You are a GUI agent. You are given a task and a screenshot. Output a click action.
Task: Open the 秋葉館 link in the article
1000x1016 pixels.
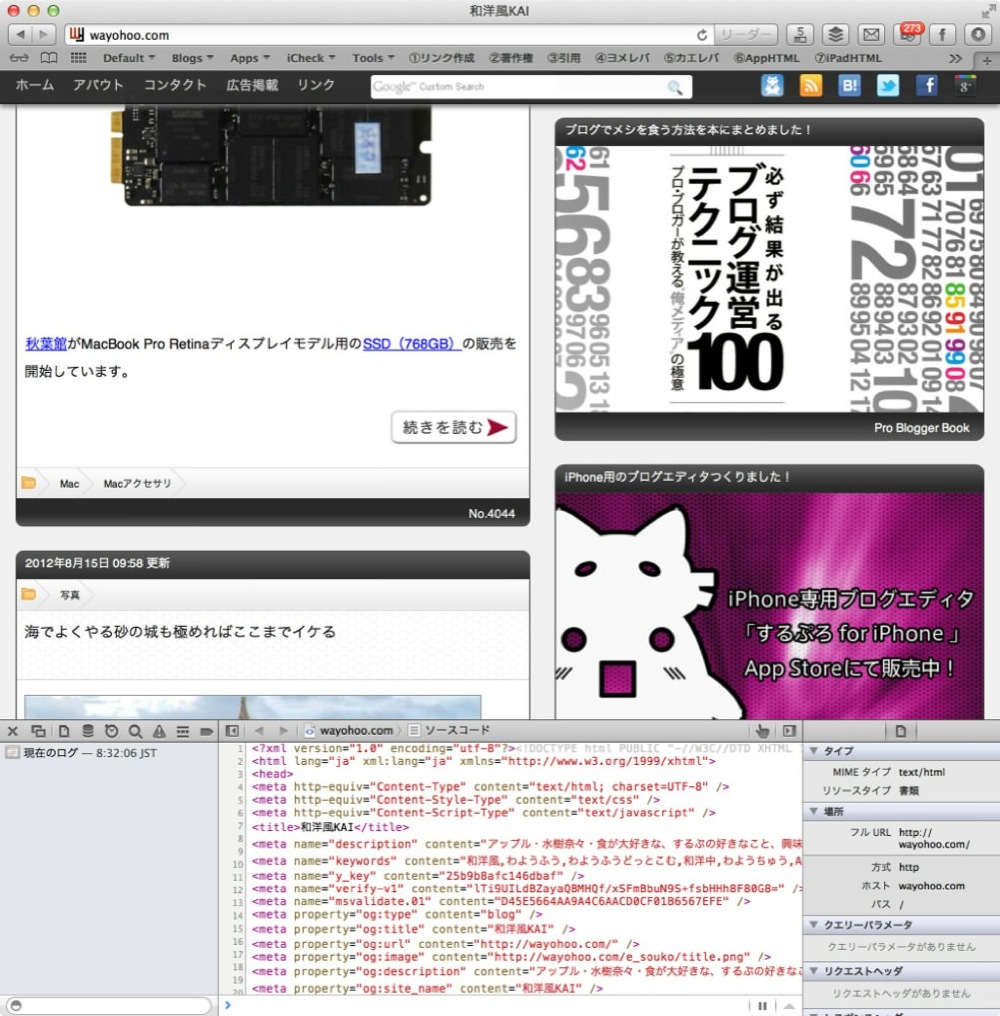46,344
